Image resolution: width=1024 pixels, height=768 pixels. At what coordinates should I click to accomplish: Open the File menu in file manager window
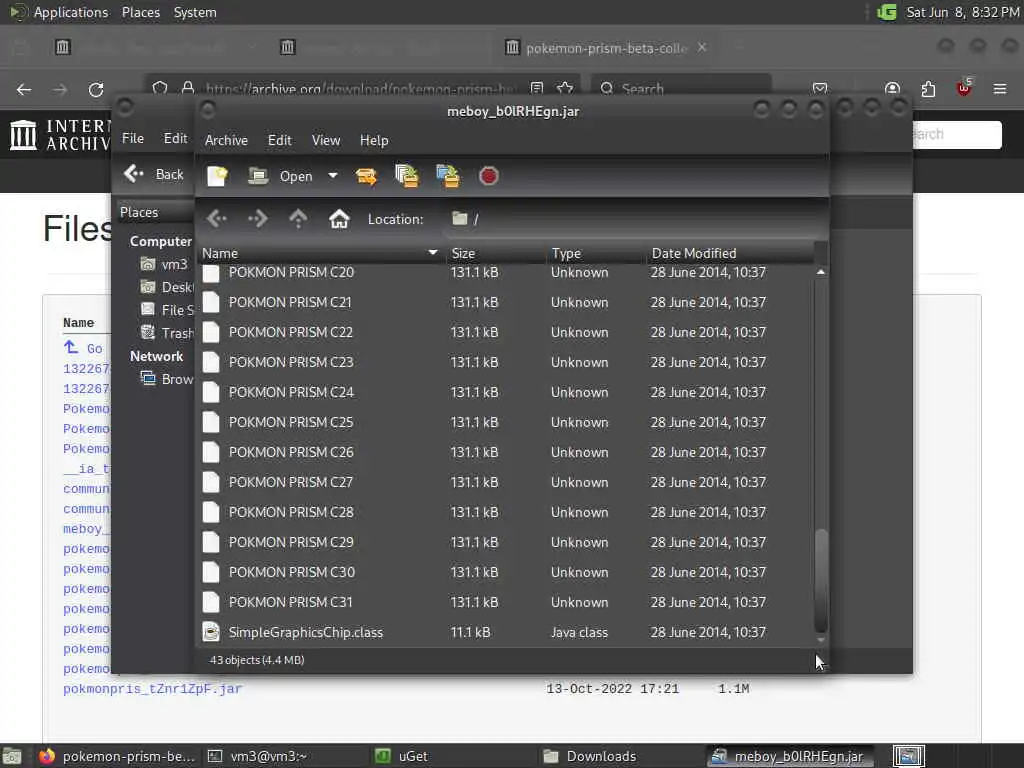(133, 138)
